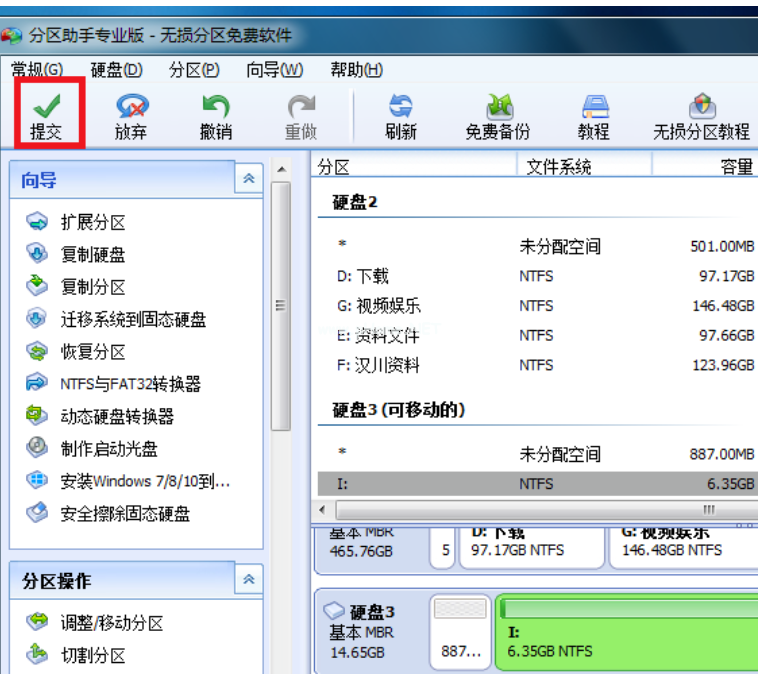
Task: Open 无损分区教程 toolbar item
Action: [x=701, y=106]
